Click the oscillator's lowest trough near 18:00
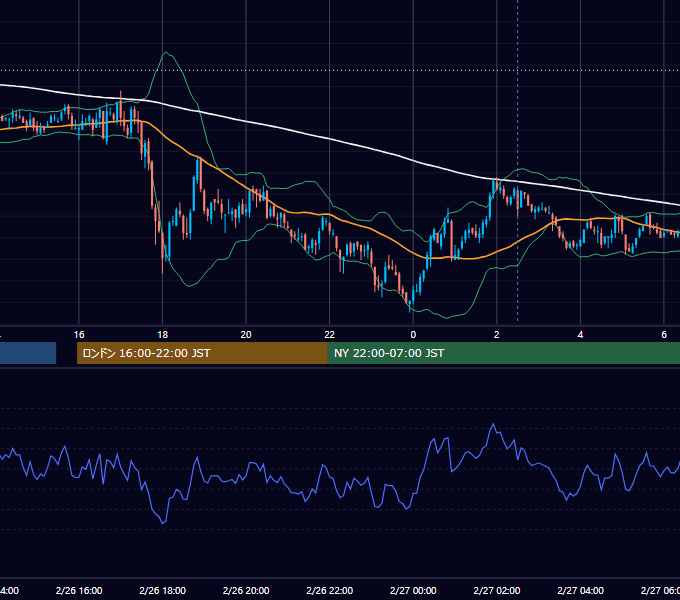This screenshot has width=680, height=600. (163, 523)
